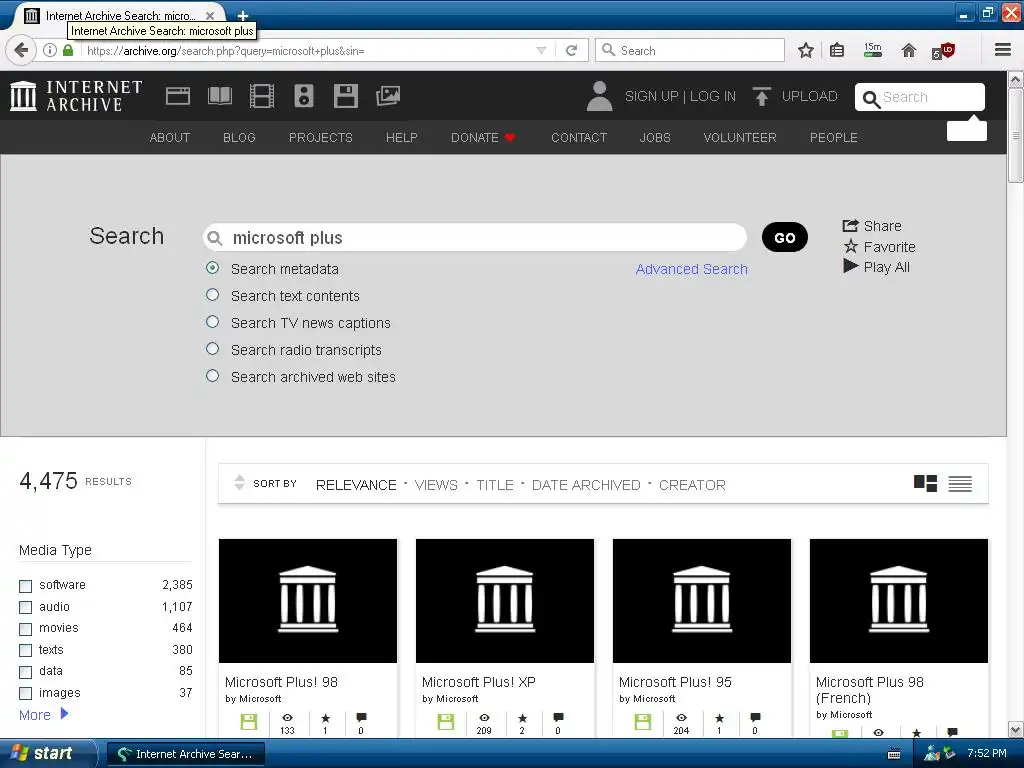Check the software media type filter

tap(25, 586)
